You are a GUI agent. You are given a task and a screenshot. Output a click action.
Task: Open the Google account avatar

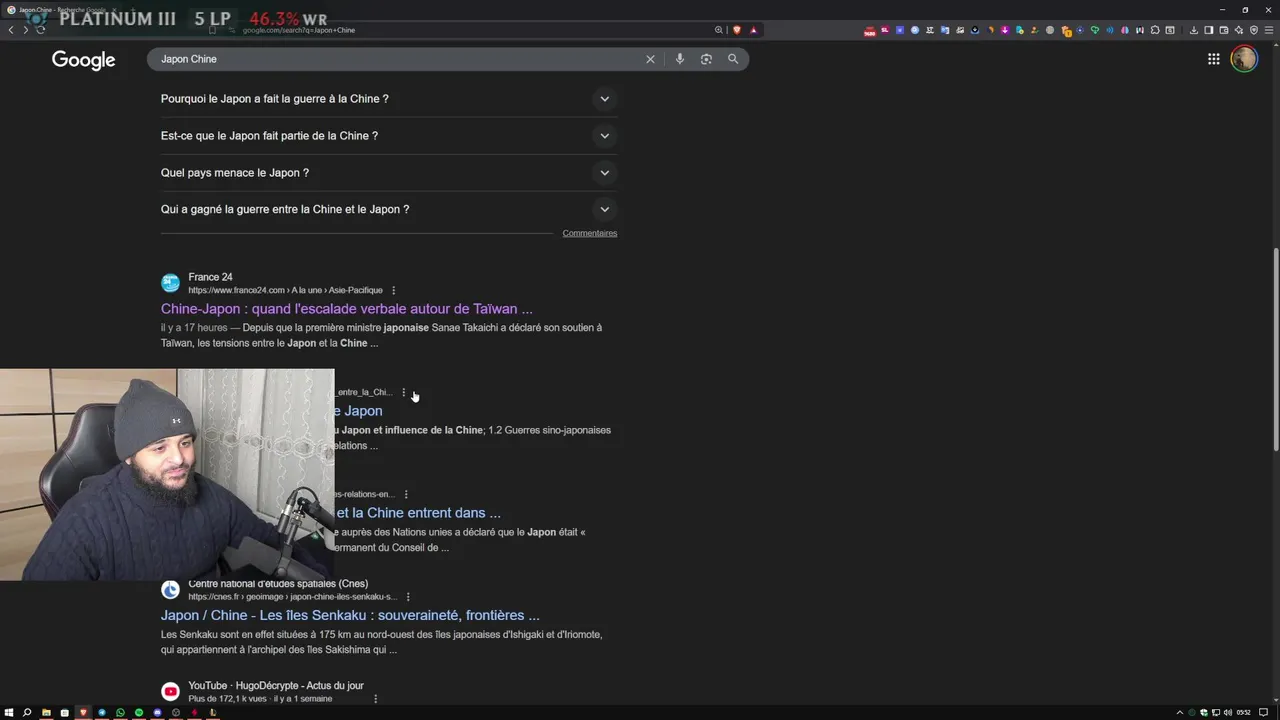coord(1244,59)
